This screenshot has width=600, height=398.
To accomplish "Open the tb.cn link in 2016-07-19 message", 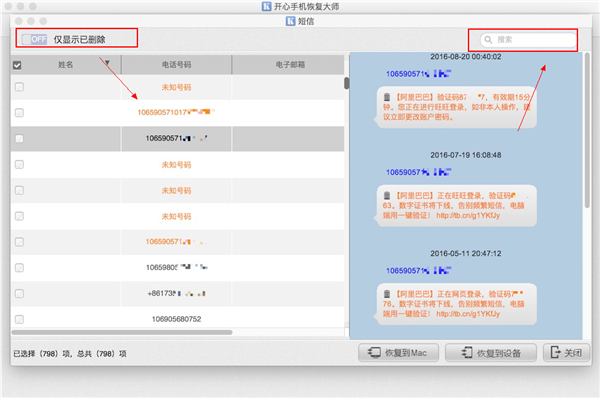I will pyautogui.click(x=468, y=215).
